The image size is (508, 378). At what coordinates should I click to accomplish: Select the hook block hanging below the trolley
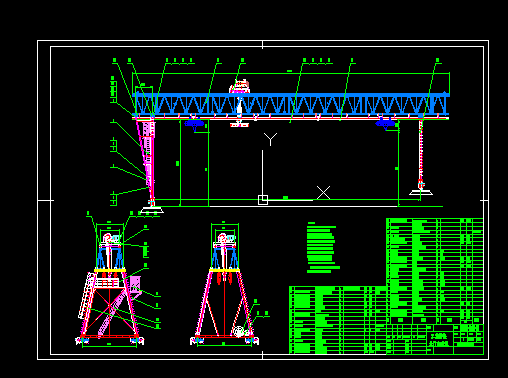239,124
